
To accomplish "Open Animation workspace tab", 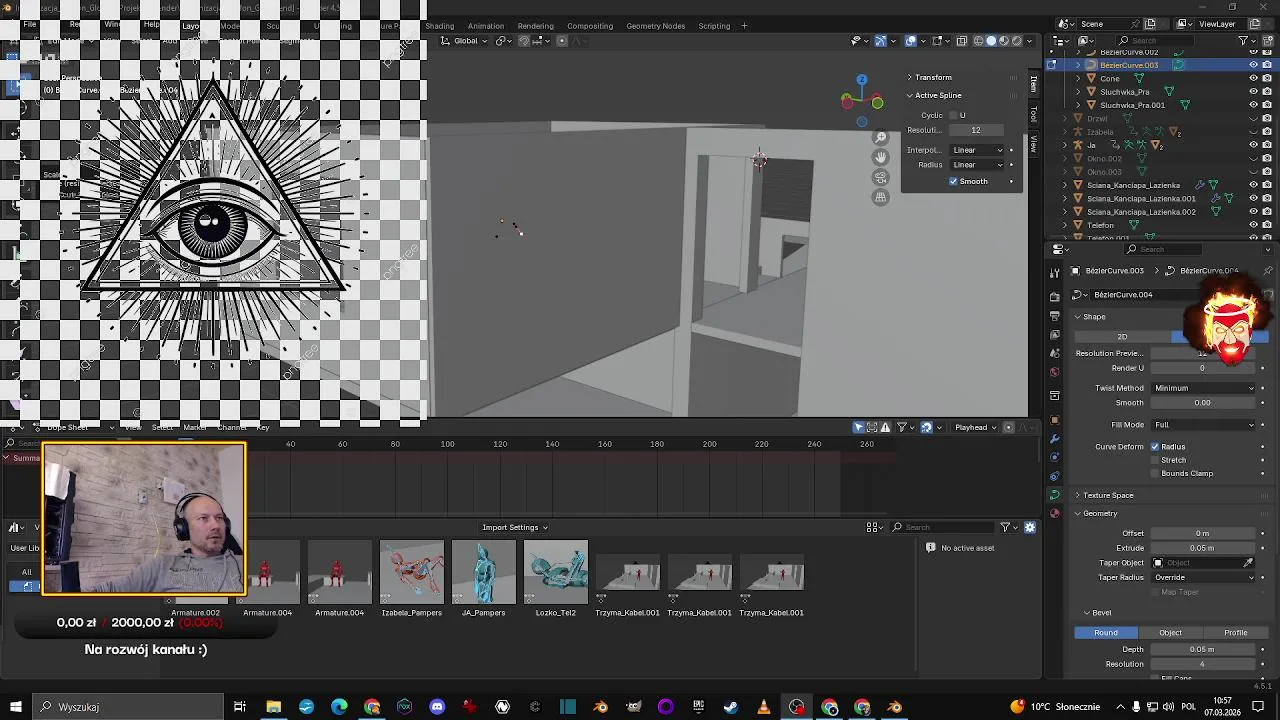I will (485, 26).
